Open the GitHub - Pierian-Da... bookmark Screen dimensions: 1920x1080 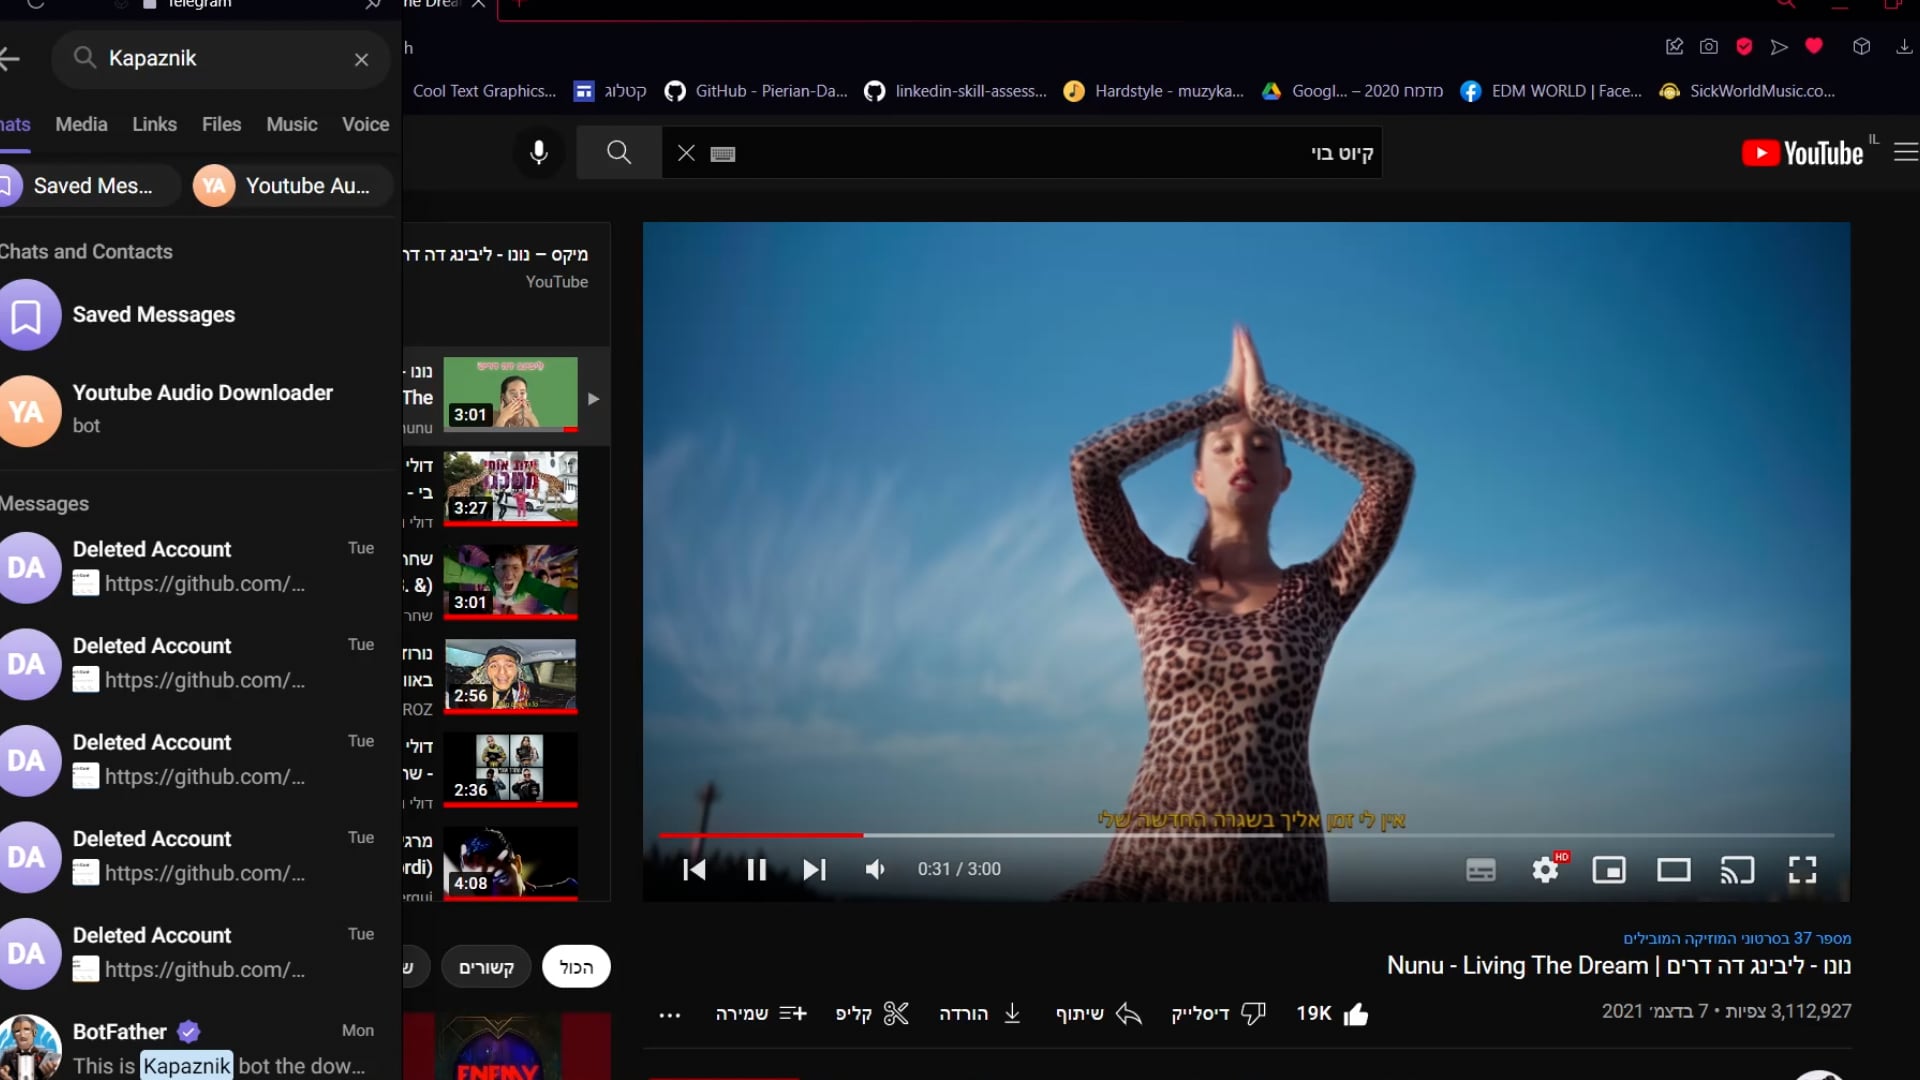757,91
